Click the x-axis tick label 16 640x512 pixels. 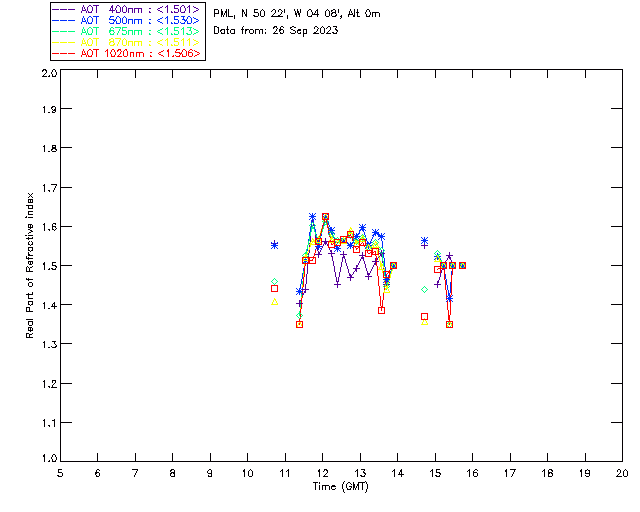pyautogui.click(x=472, y=473)
